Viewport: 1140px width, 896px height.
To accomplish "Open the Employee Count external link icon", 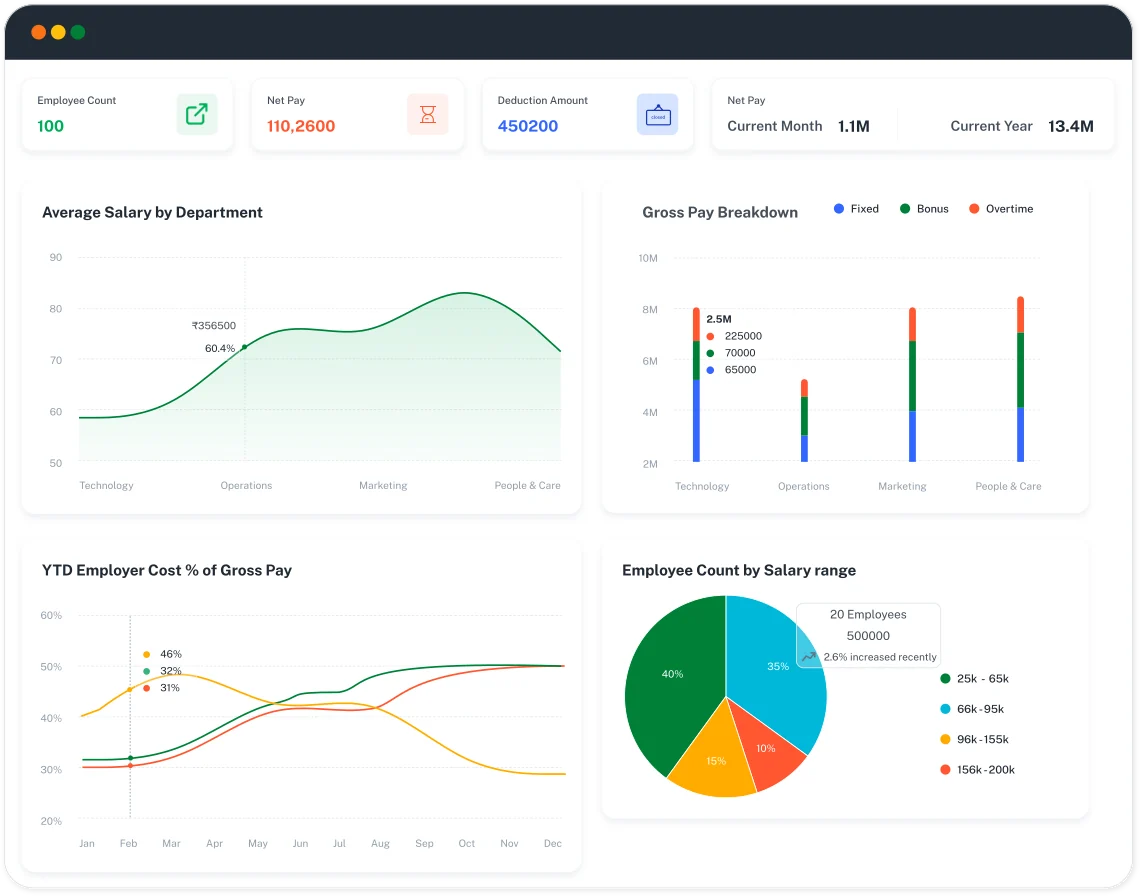I will (197, 114).
